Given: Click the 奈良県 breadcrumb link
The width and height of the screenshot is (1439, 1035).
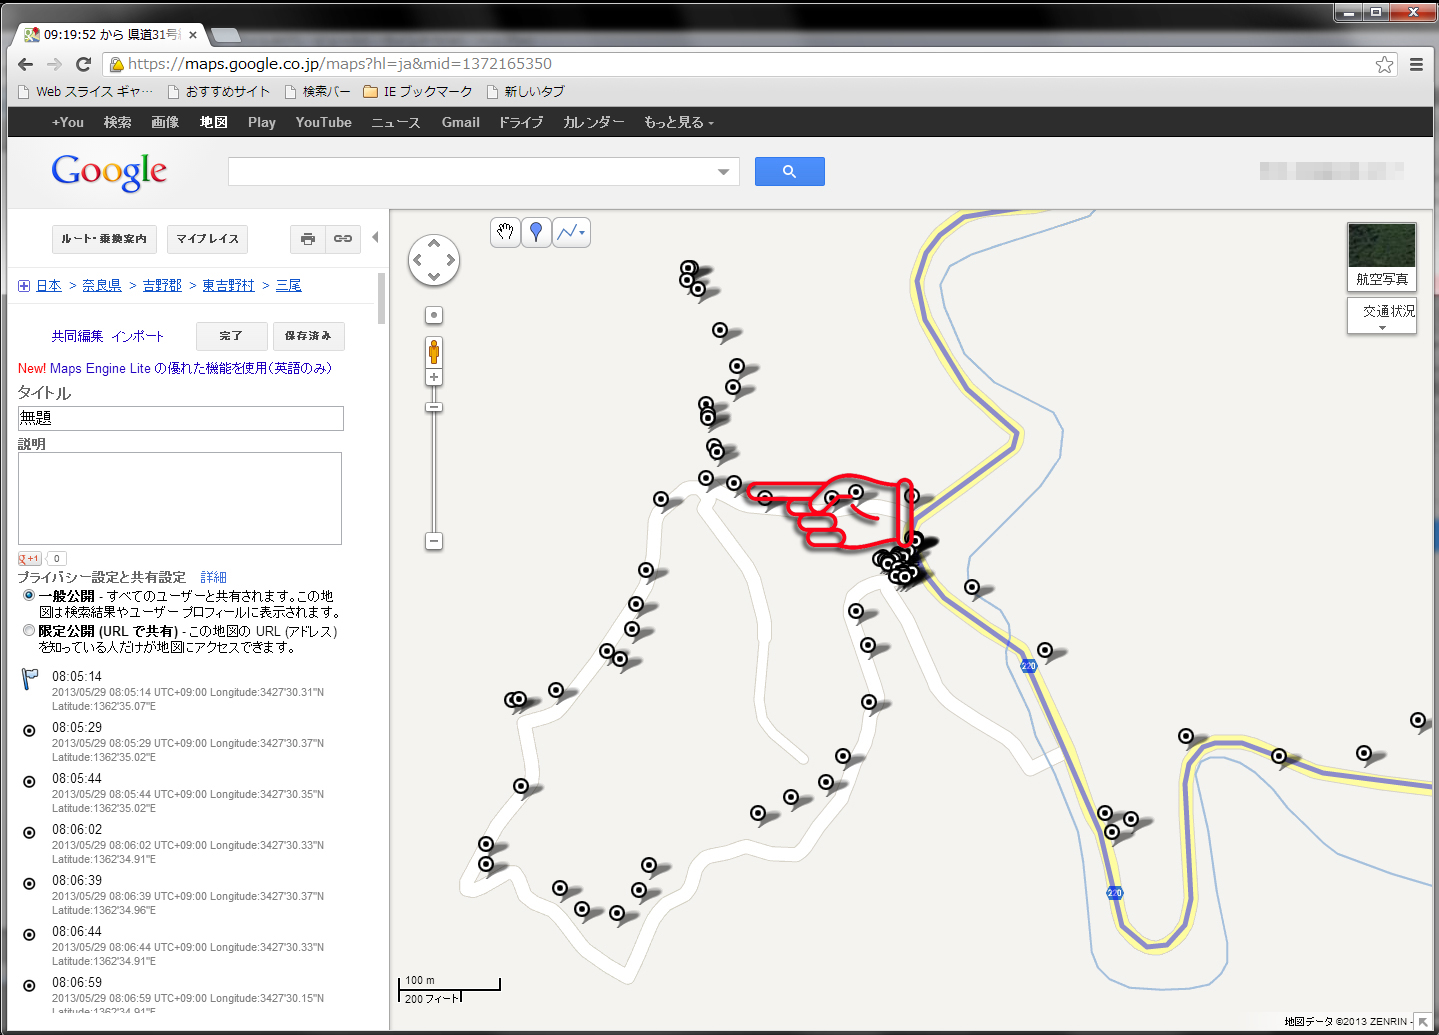Looking at the screenshot, I should tap(102, 285).
